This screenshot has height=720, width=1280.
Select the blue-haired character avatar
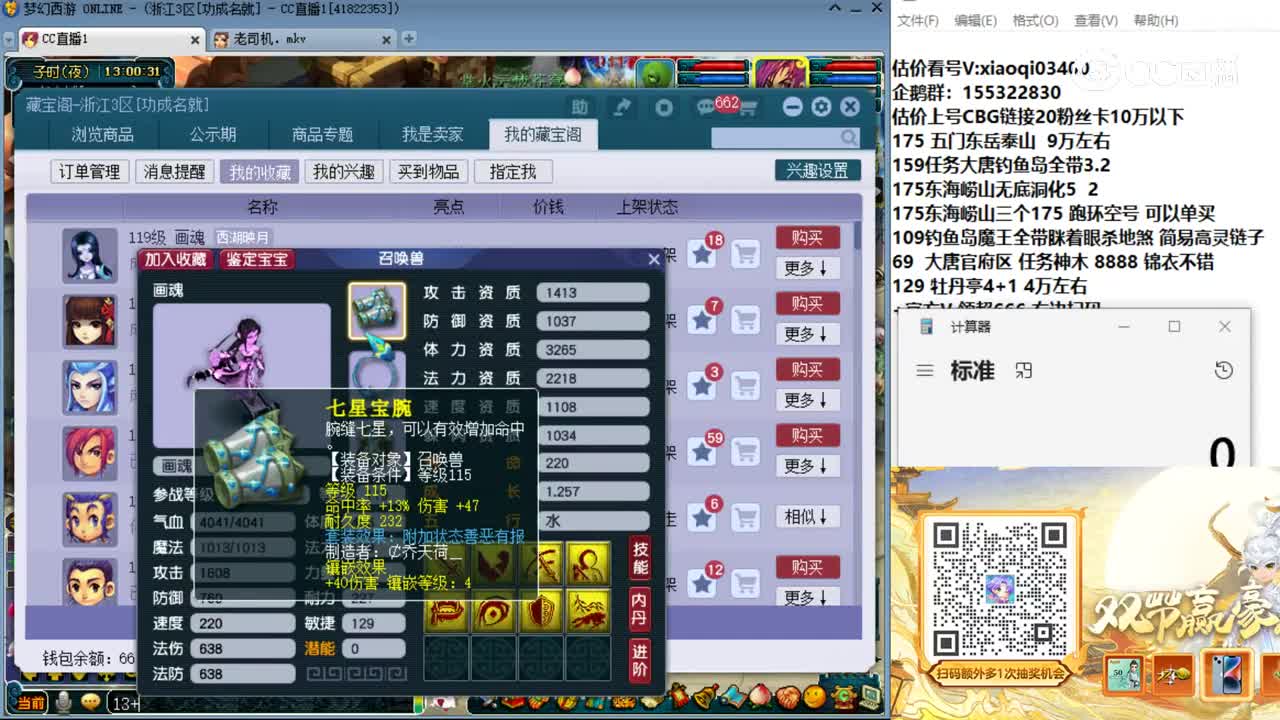(90, 387)
